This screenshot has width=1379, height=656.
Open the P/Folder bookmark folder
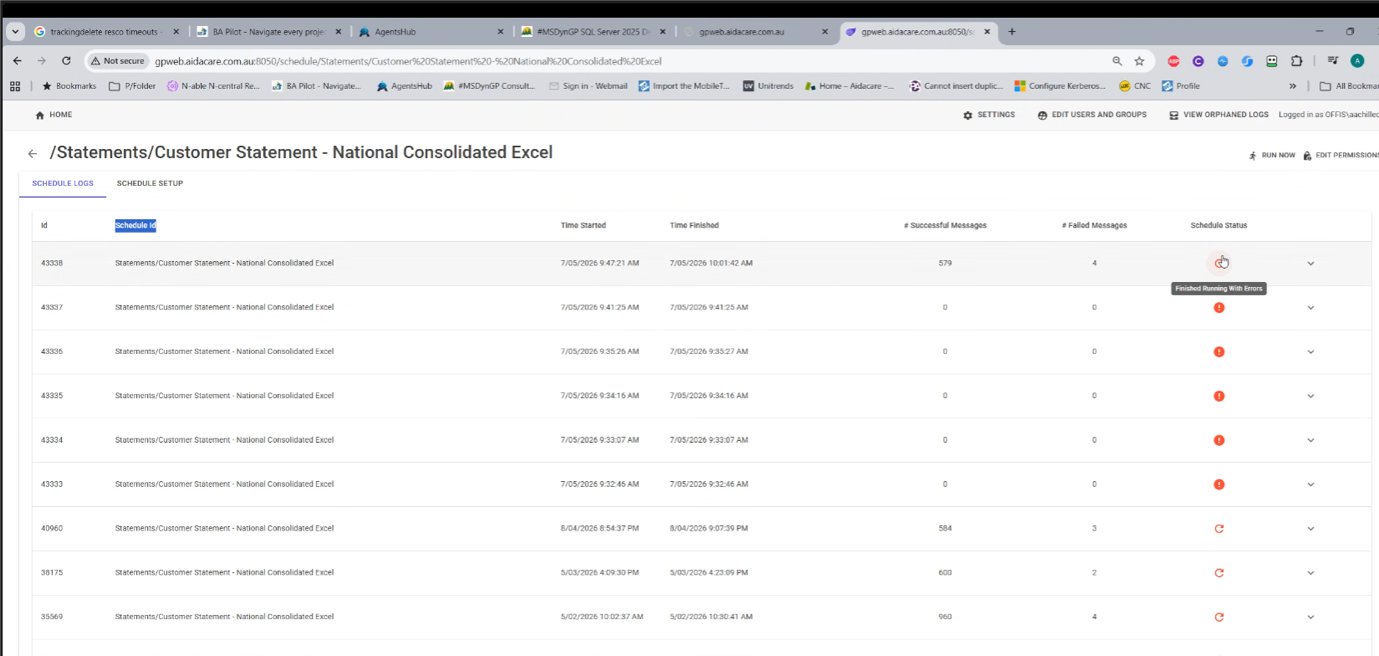point(132,86)
